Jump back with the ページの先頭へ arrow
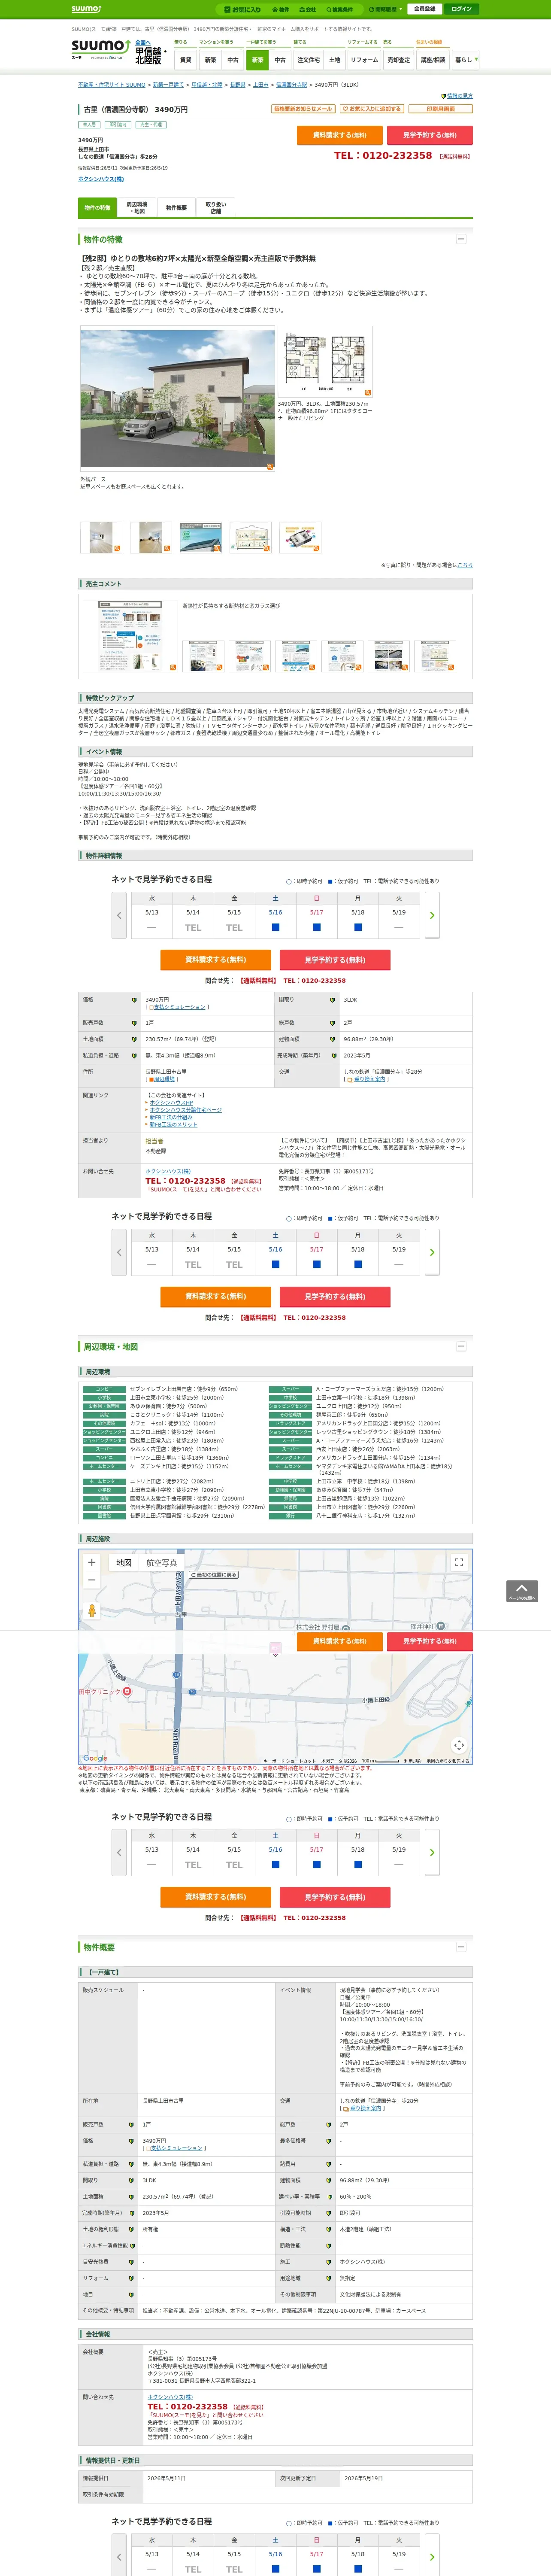This screenshot has height=2576, width=551. pyautogui.click(x=522, y=1591)
